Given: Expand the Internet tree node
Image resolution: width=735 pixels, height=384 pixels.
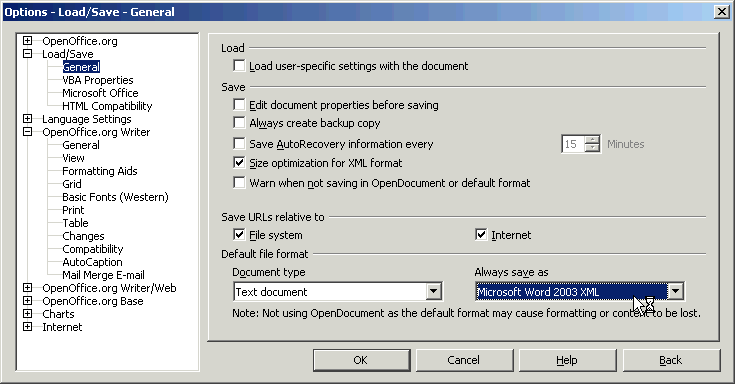Looking at the screenshot, I should click(28, 326).
